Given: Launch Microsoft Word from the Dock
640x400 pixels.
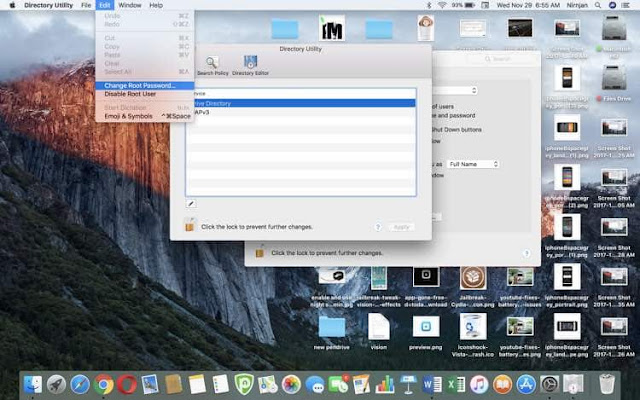Looking at the screenshot, I should click(x=432, y=385).
